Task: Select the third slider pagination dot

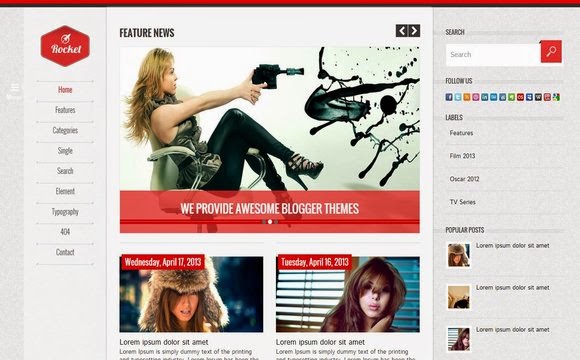Action: pos(276,222)
